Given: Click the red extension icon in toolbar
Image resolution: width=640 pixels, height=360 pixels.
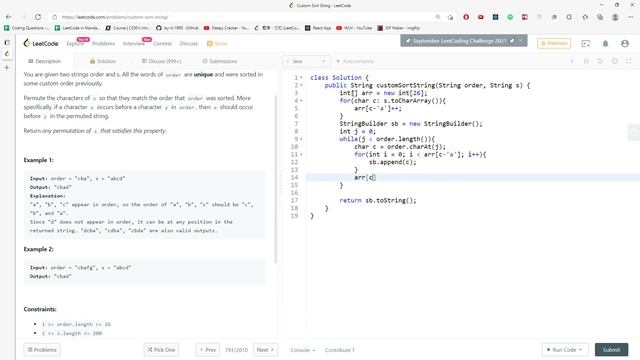Looking at the screenshot, I should [466, 17].
